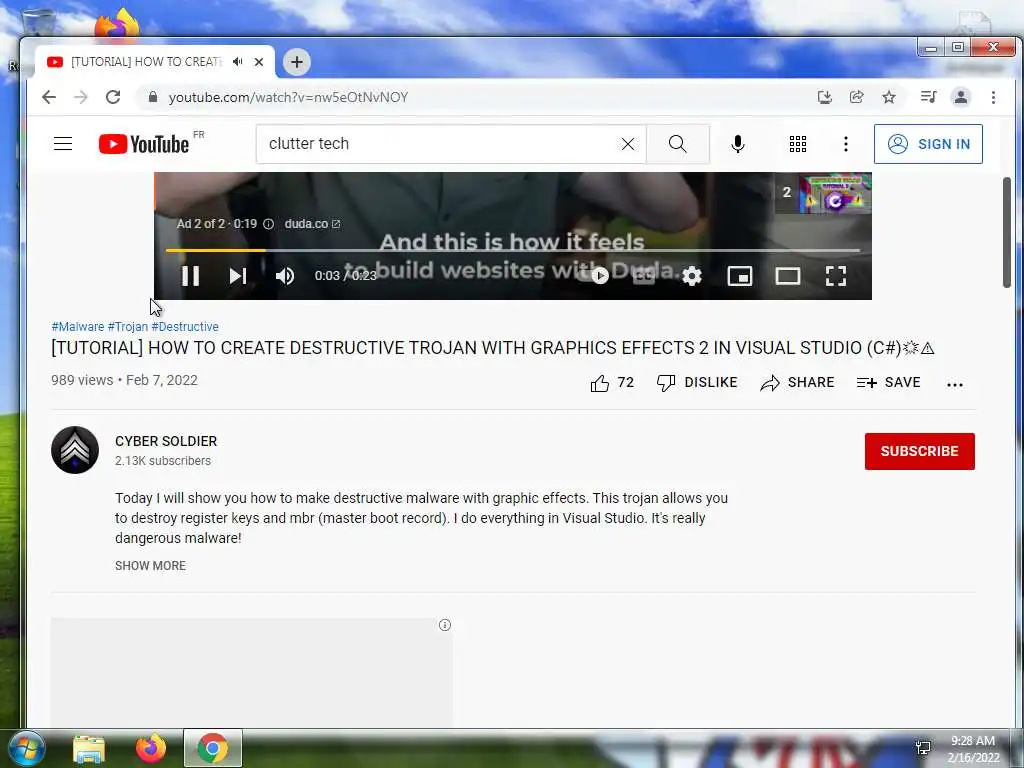This screenshot has width=1024, height=768.
Task: Click the search magnifier button
Action: pyautogui.click(x=677, y=144)
